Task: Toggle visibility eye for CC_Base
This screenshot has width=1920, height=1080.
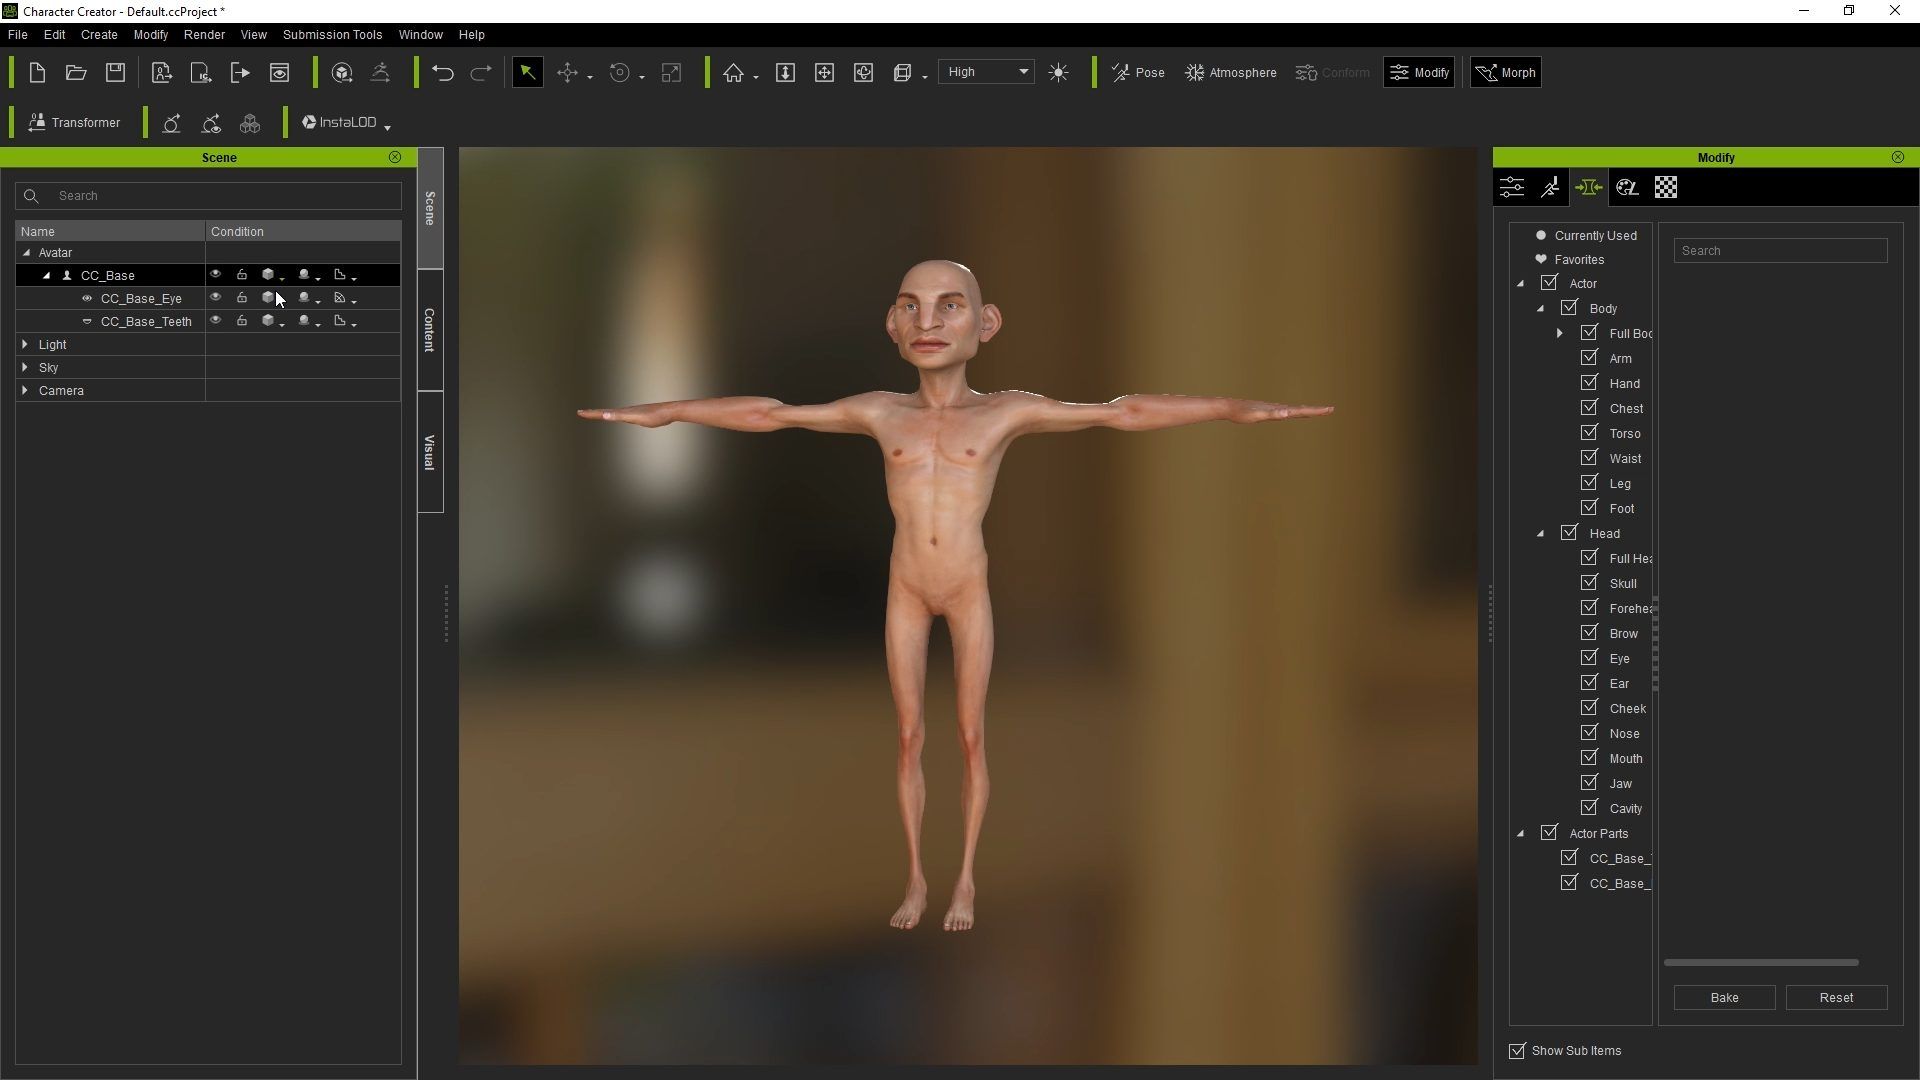Action: pos(215,275)
